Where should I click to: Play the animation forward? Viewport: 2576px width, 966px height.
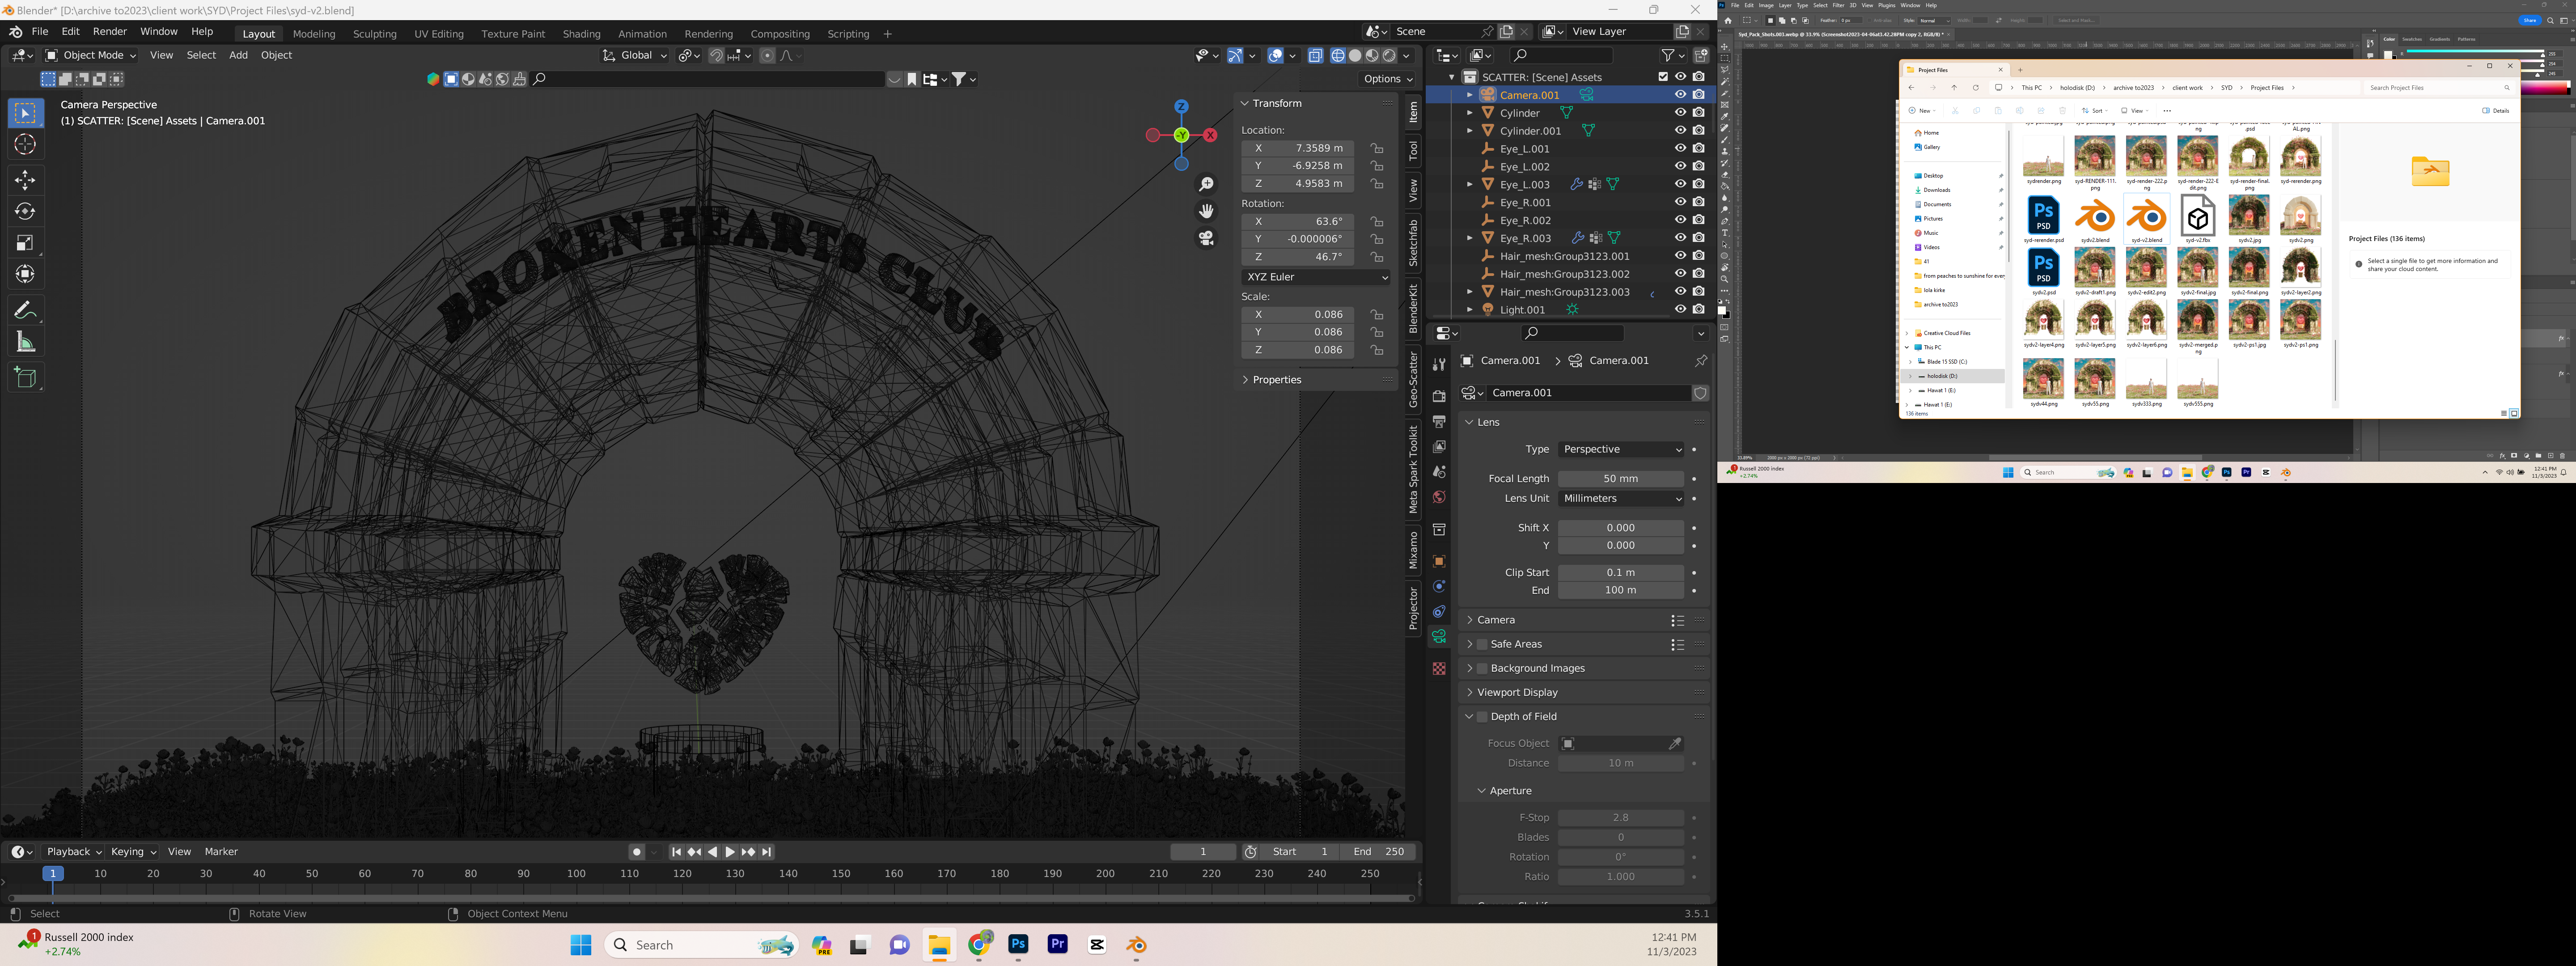730,852
